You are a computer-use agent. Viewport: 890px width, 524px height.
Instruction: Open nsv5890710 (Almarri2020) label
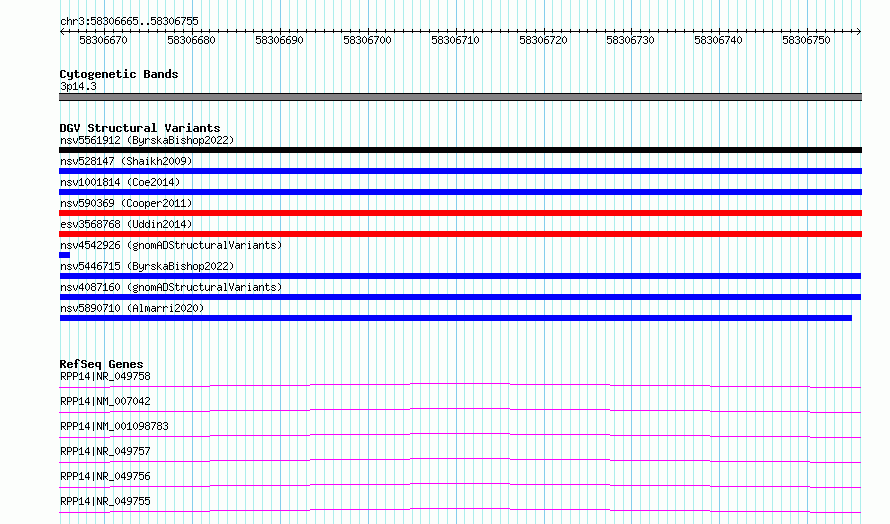tap(132, 308)
